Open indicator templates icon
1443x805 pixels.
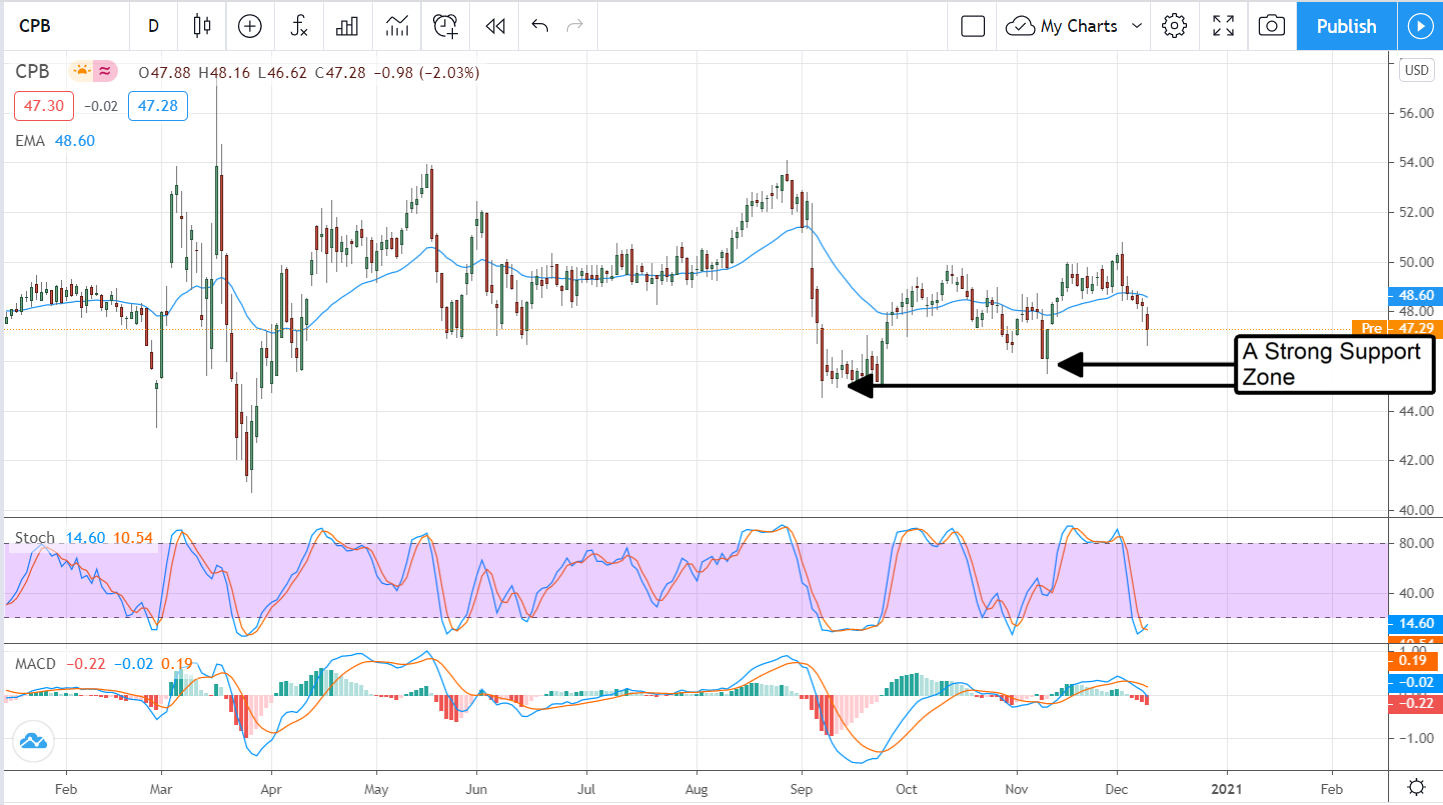[396, 26]
